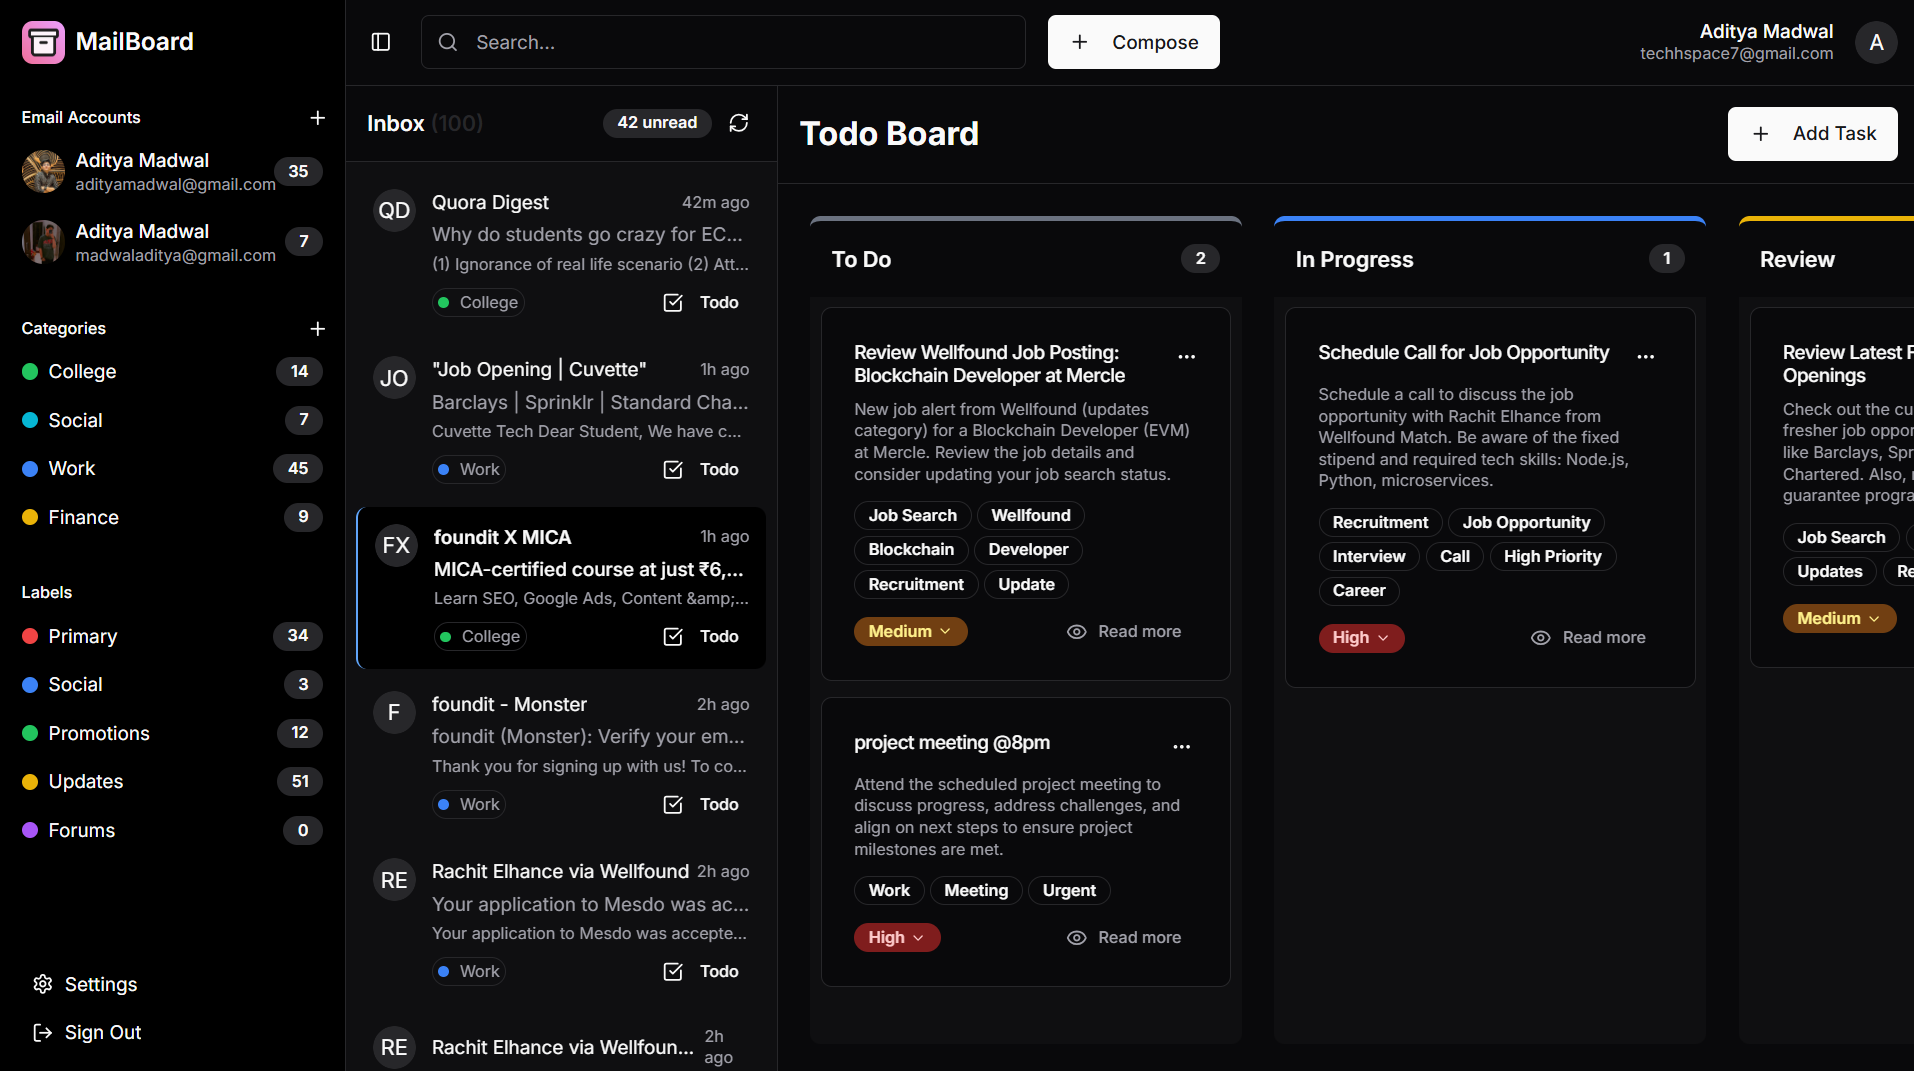Viewport: 1914px width, 1071px height.
Task: Click Todo checkbox on foundit Monster email
Action: tap(673, 805)
